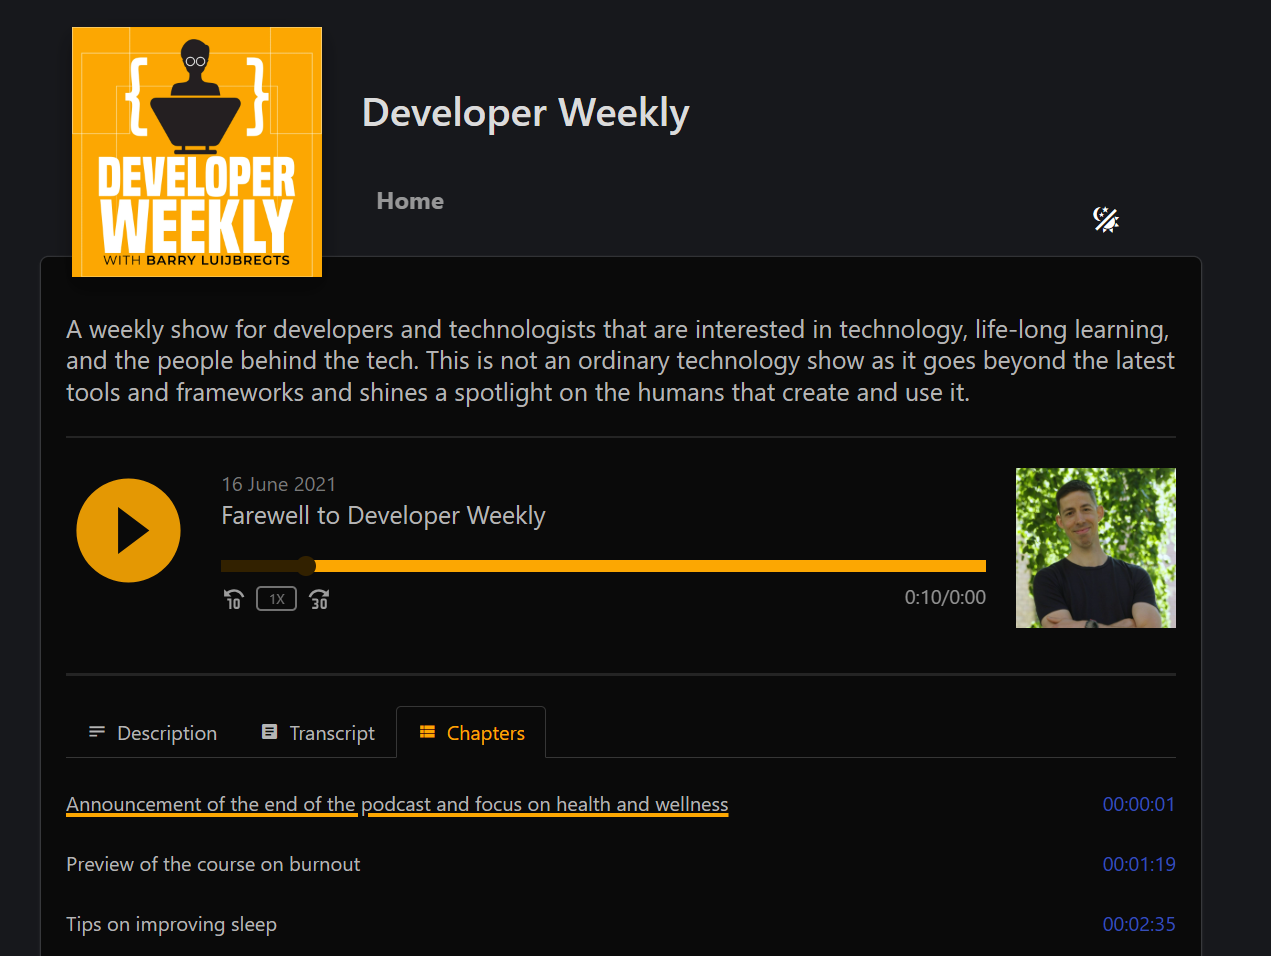This screenshot has height=956, width=1271.
Task: Click the 0:10/0:00 time display
Action: (x=945, y=597)
